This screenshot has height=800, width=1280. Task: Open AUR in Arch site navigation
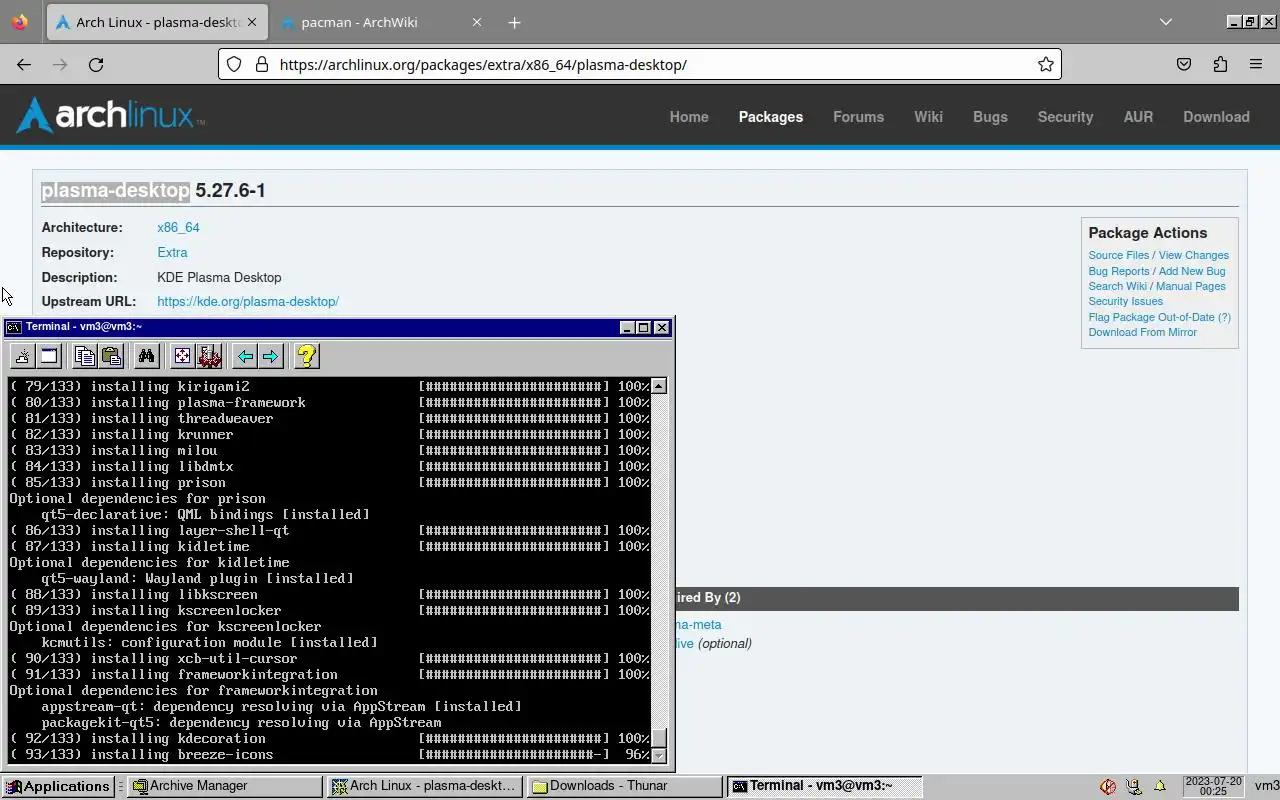[x=1138, y=117]
